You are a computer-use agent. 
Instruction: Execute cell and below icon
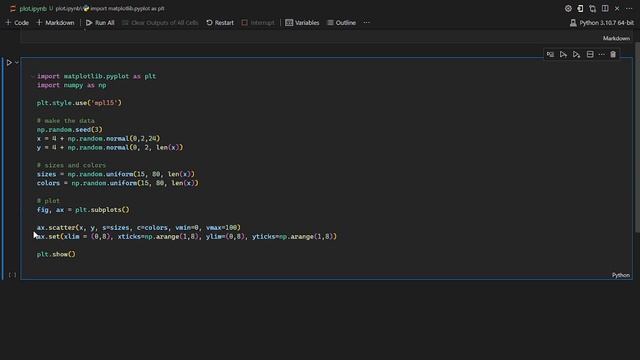click(576, 54)
